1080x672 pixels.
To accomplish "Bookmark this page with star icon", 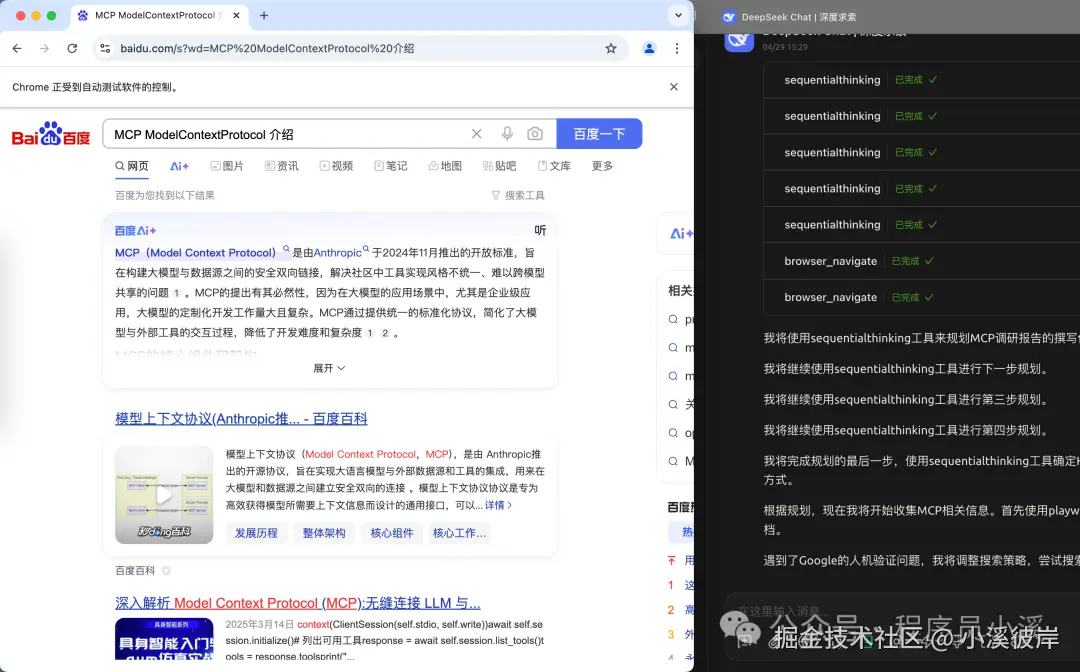I will pos(611,48).
